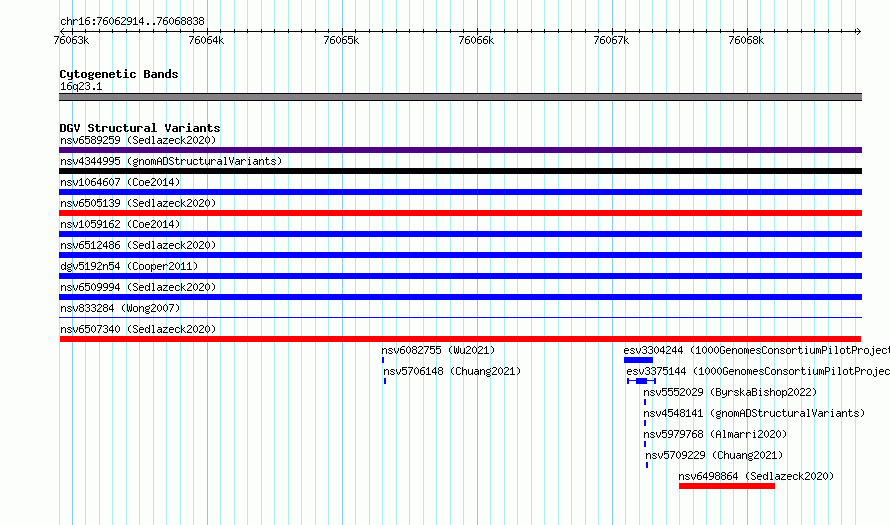
Task: Select the nsv1059162 (Coe2014) blue bar
Action: coord(460,234)
